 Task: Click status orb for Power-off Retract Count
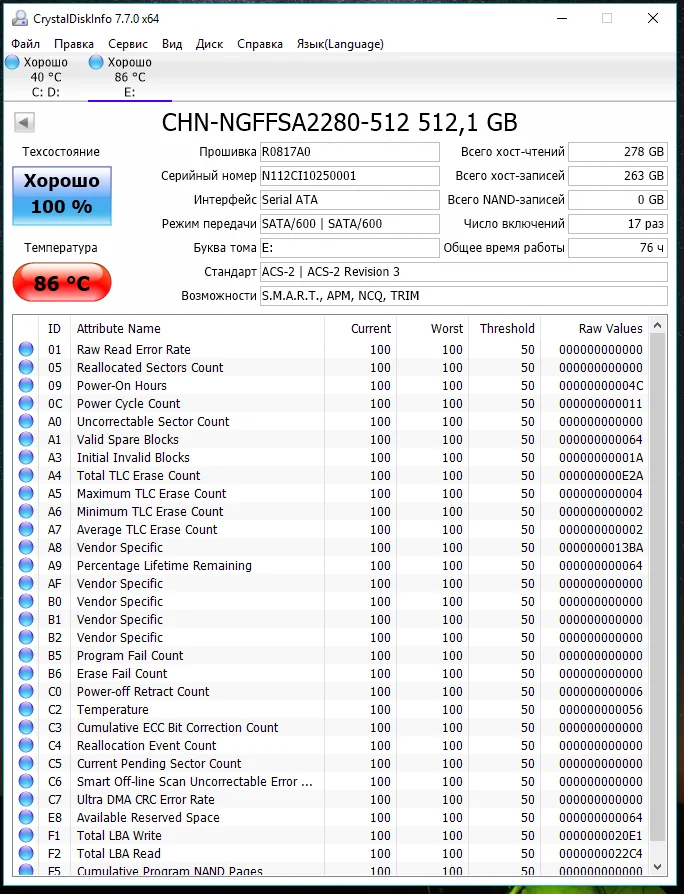[x=26, y=691]
